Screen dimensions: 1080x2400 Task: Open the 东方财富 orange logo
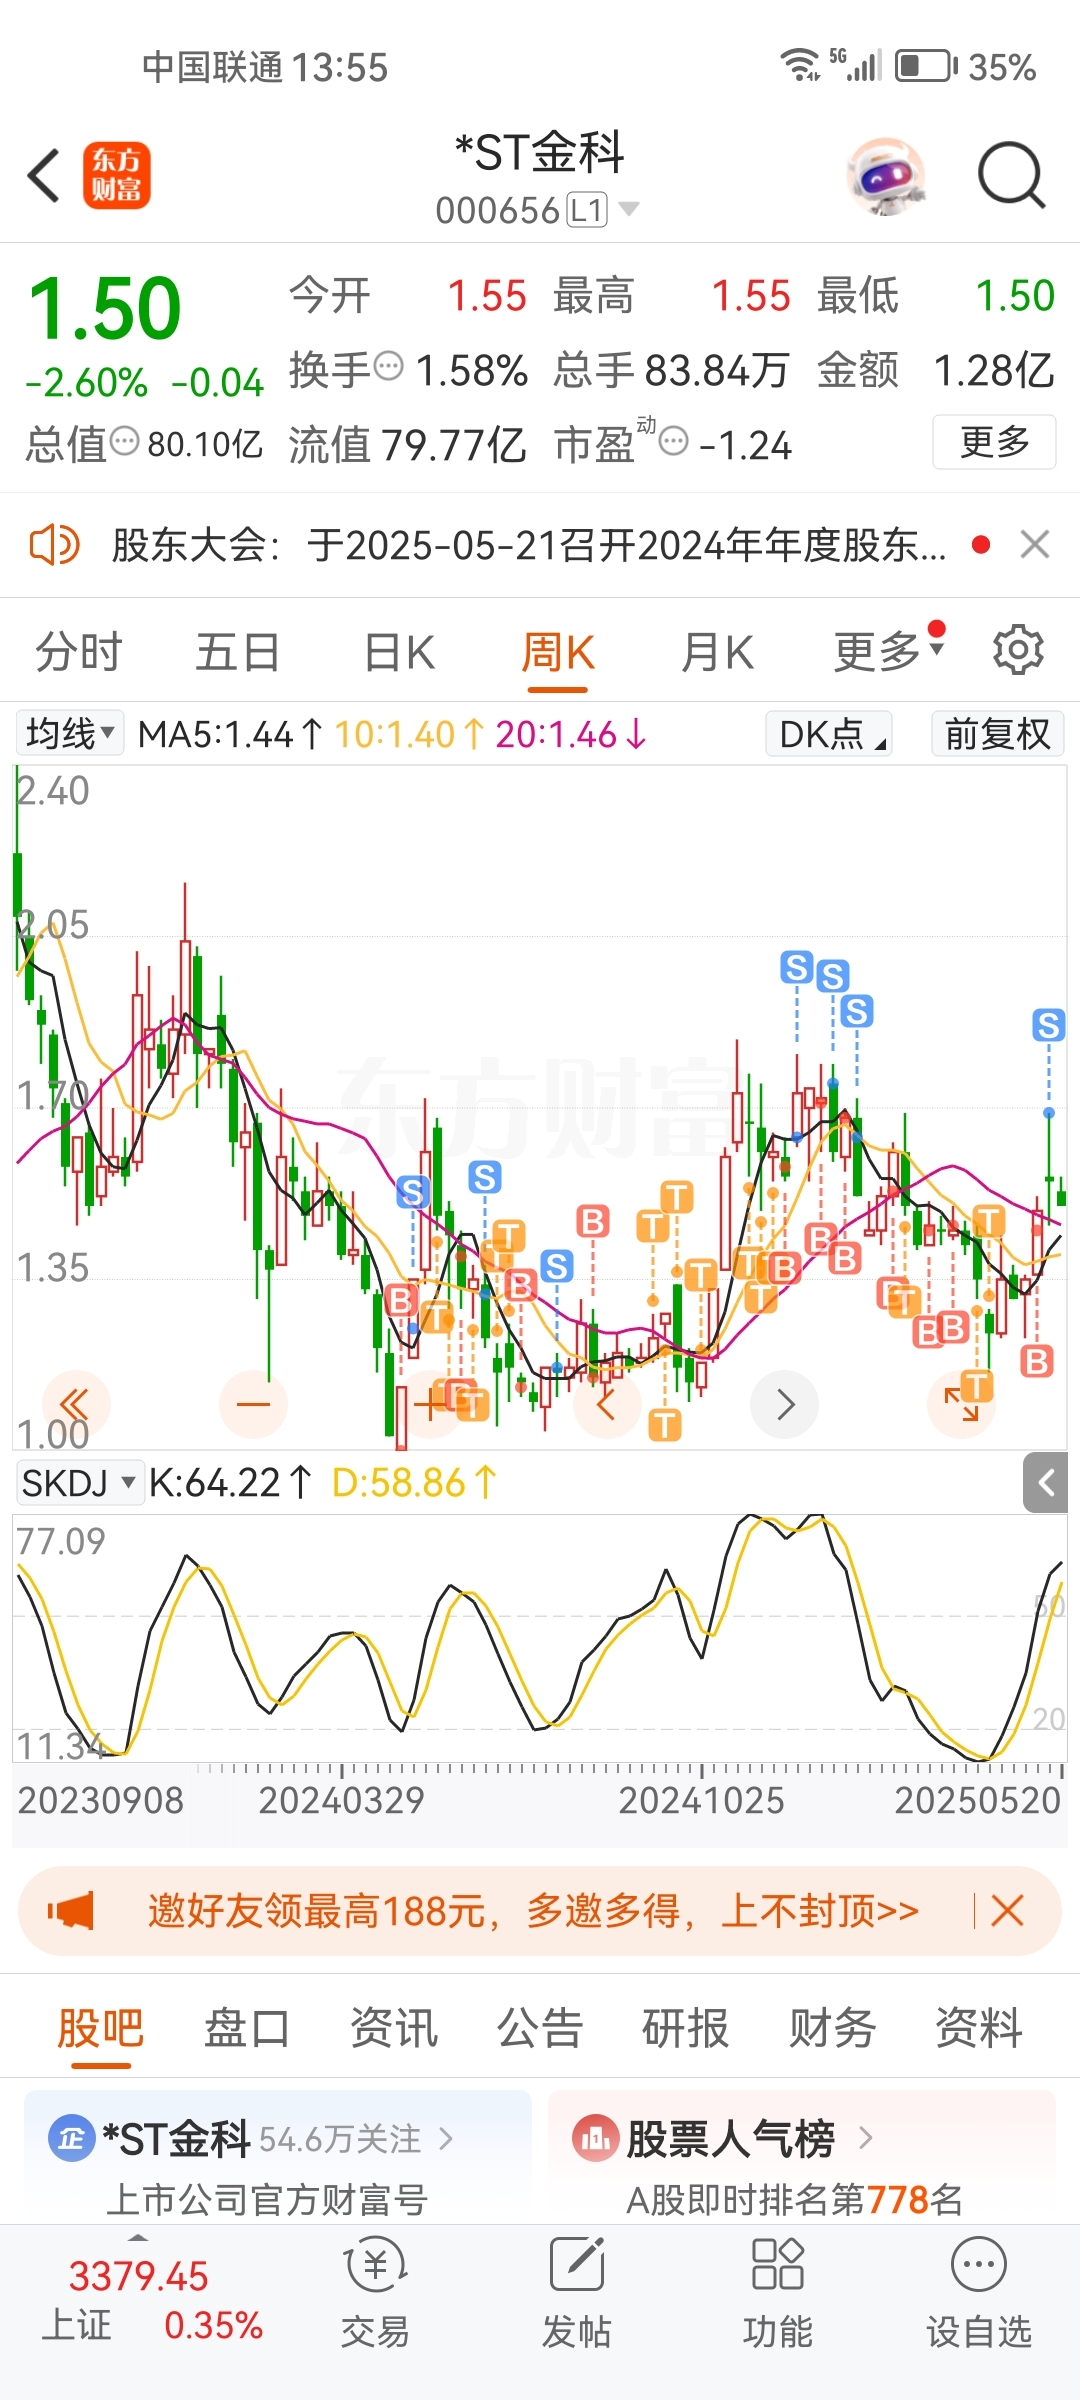coord(117,175)
